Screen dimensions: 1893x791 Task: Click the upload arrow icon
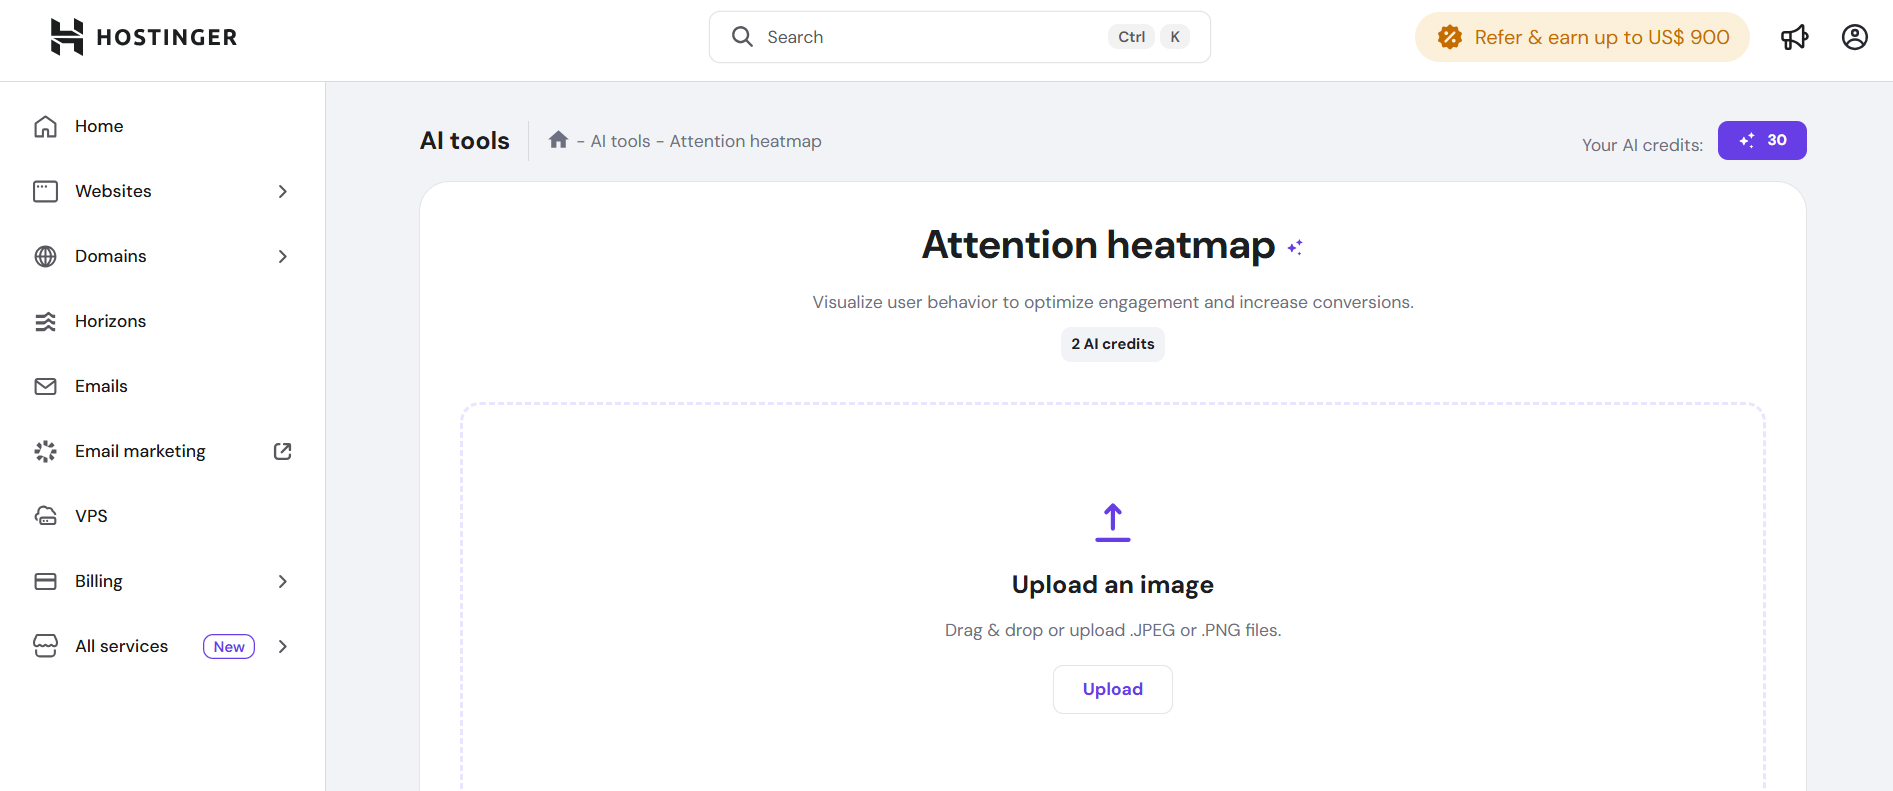[x=1113, y=523]
